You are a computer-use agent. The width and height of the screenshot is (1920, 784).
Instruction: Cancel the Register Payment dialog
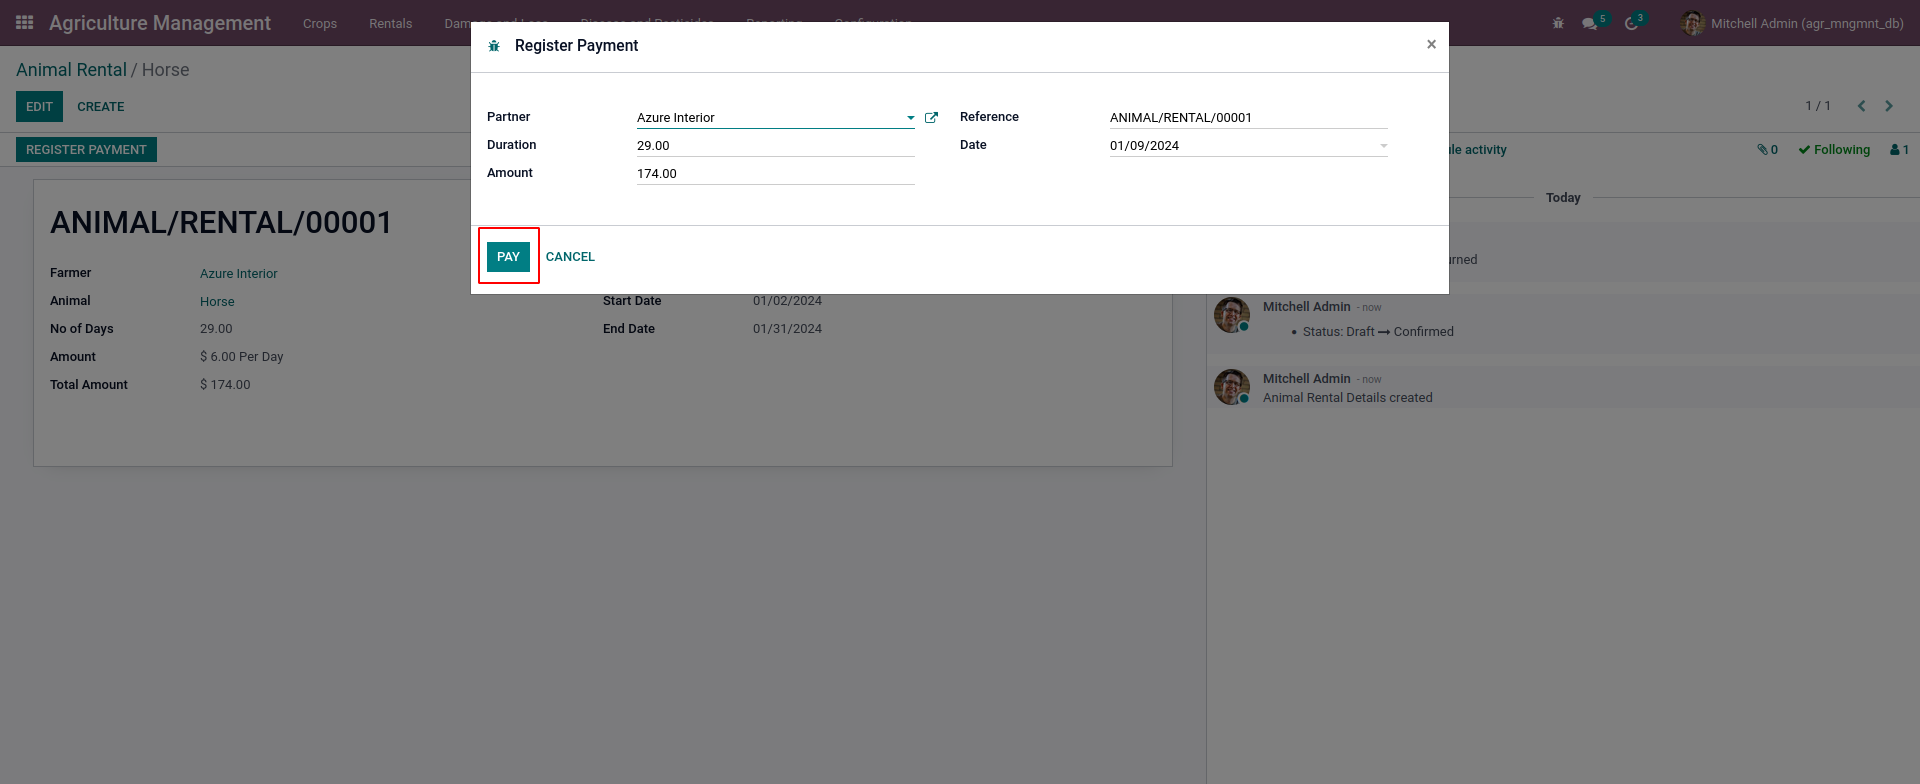click(570, 257)
